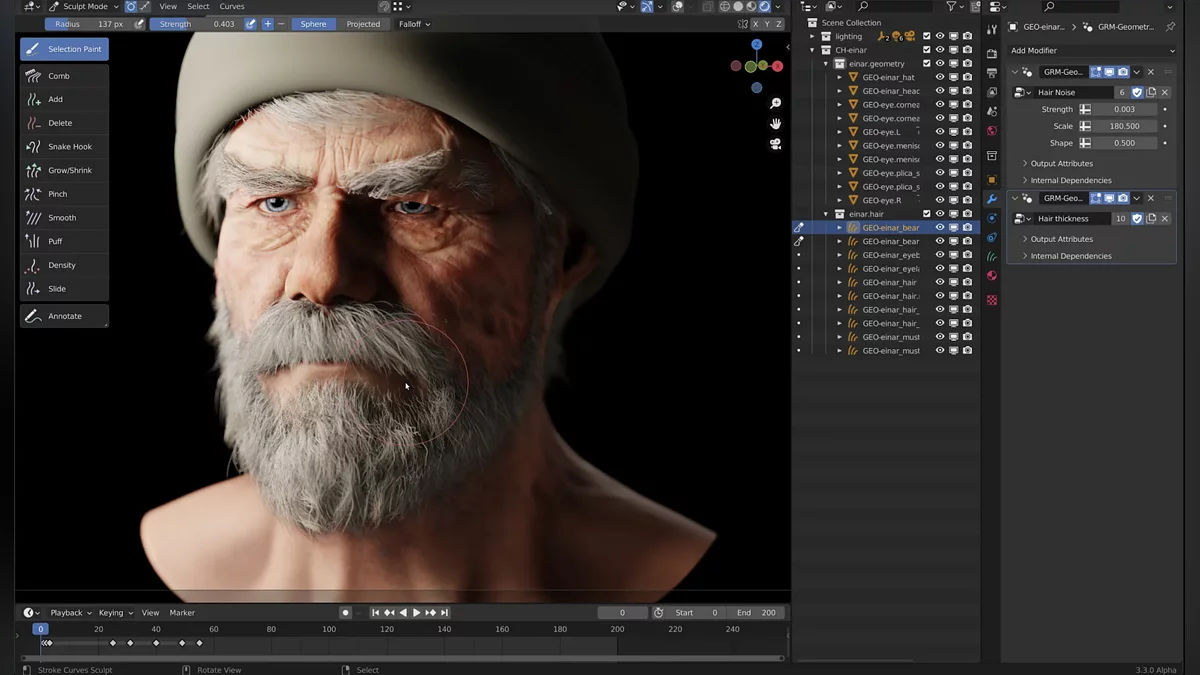
Task: Pick the Density tool
Action: point(64,265)
